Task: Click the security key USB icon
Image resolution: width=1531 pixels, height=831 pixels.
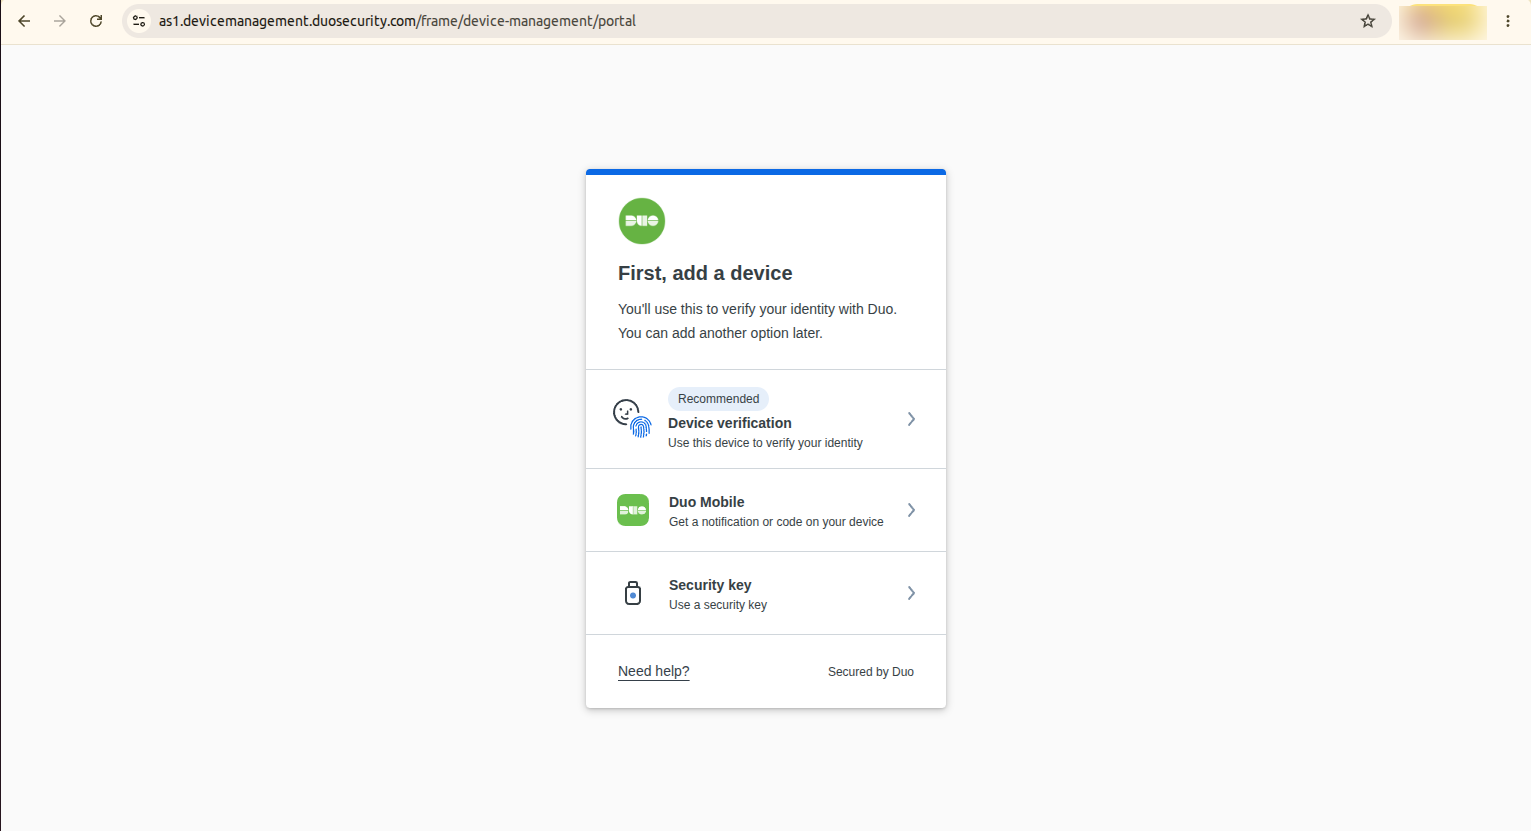Action: click(x=633, y=593)
